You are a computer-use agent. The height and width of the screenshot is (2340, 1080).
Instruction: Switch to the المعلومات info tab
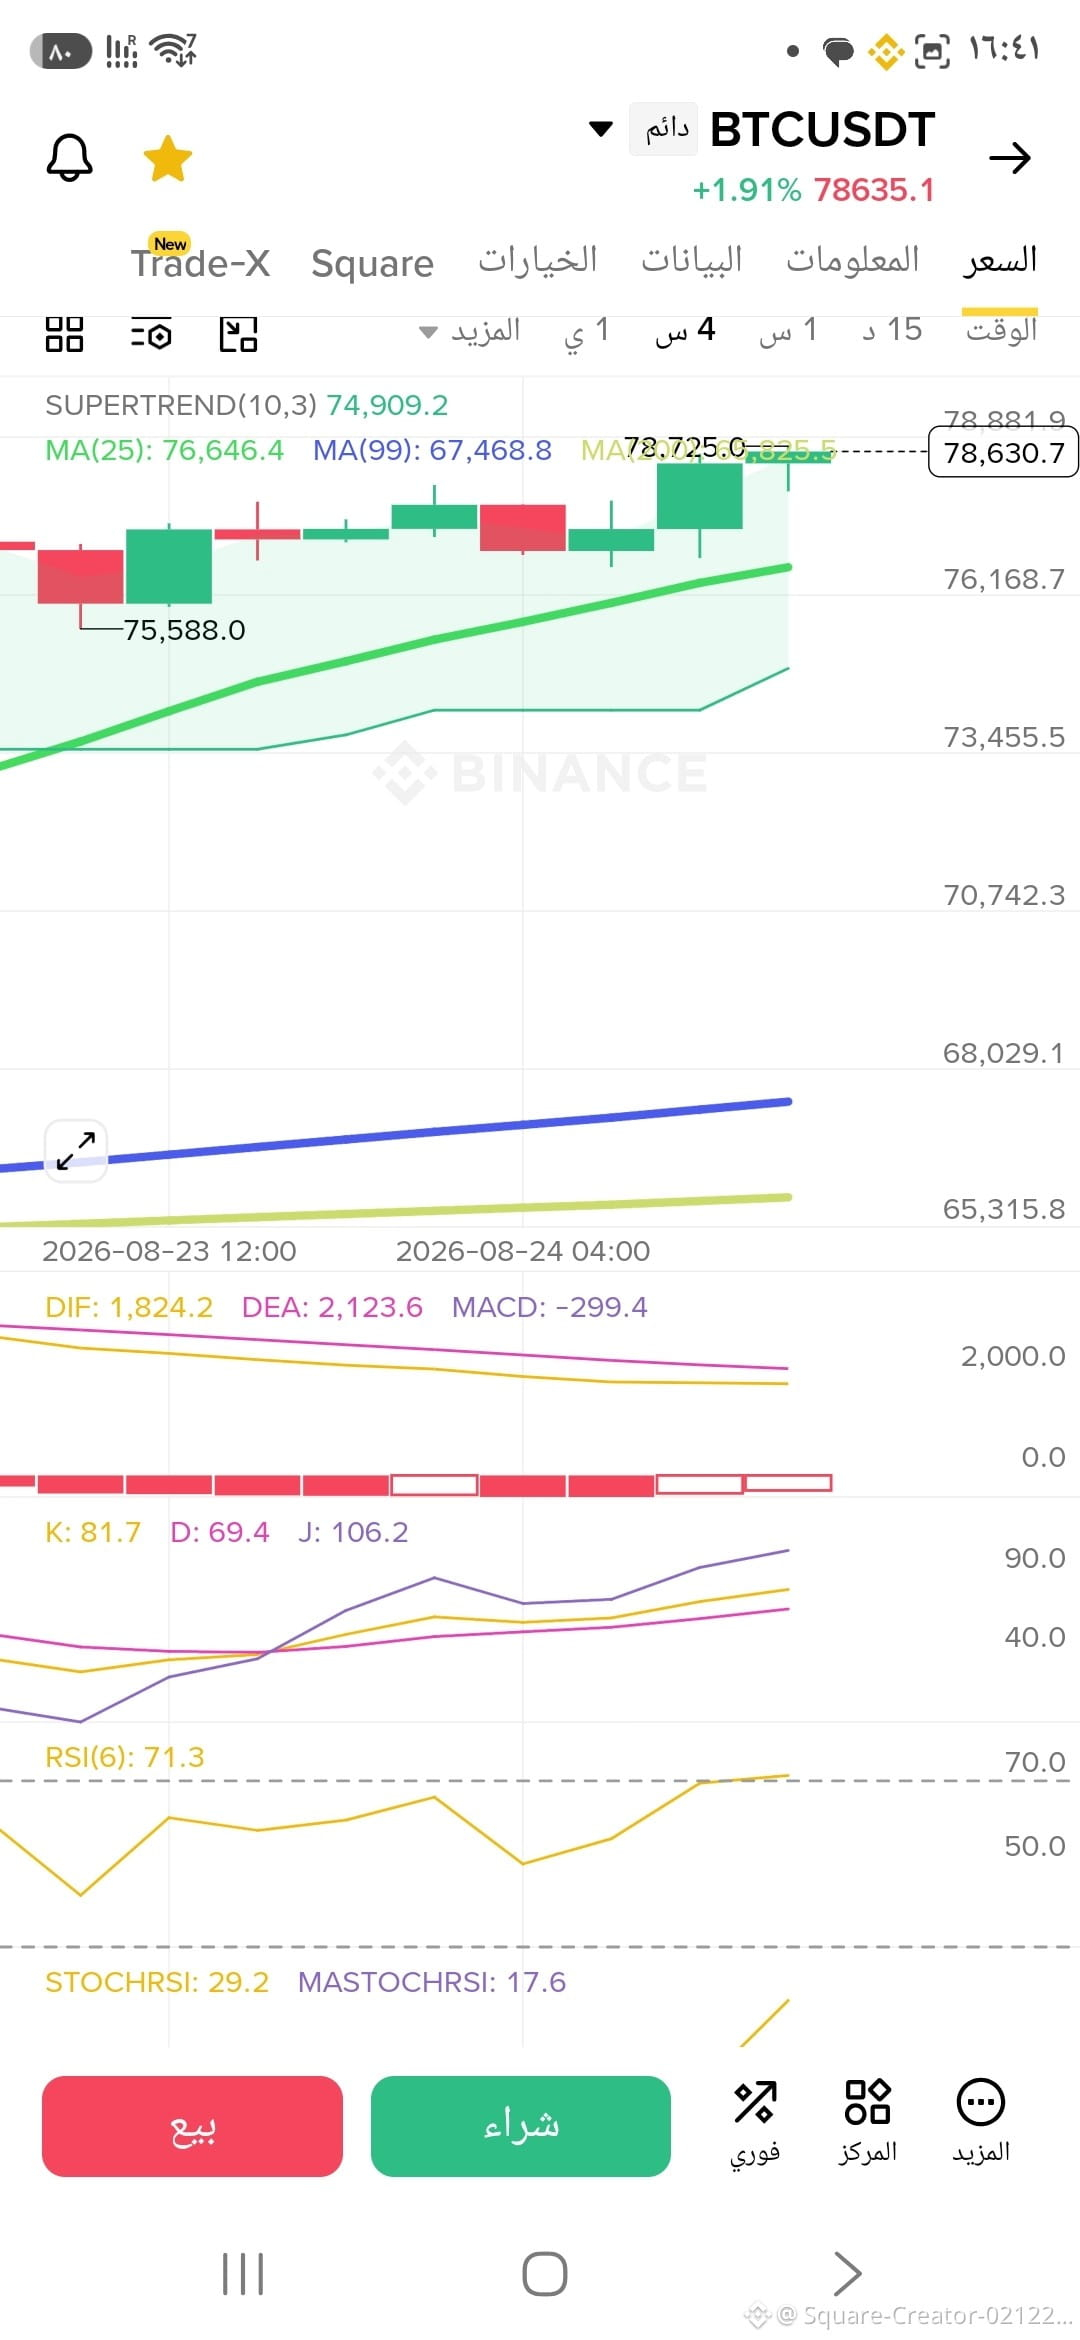[852, 260]
